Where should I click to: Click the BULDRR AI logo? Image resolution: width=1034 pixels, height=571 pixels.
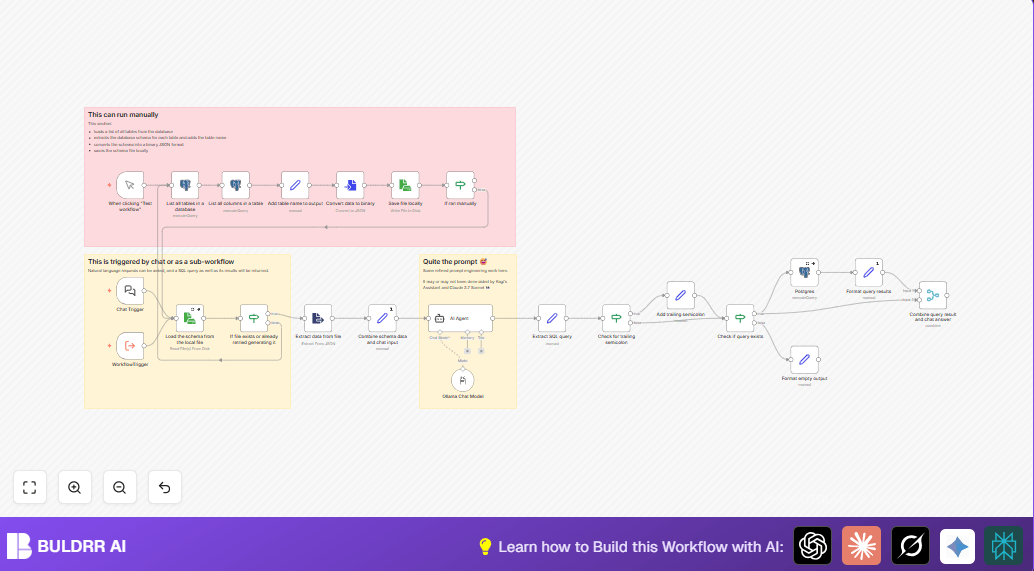pos(67,546)
